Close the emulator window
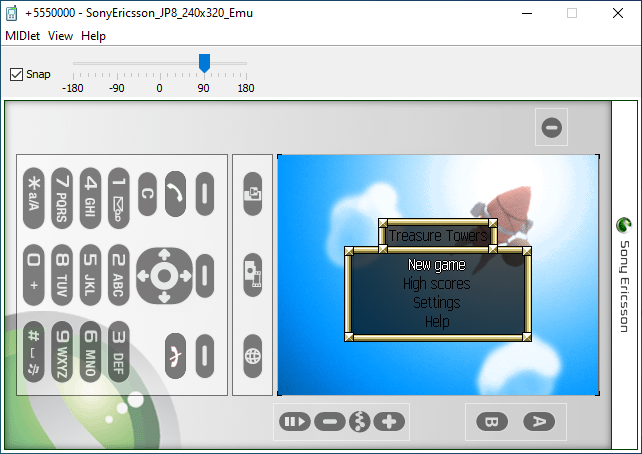 click(618, 13)
